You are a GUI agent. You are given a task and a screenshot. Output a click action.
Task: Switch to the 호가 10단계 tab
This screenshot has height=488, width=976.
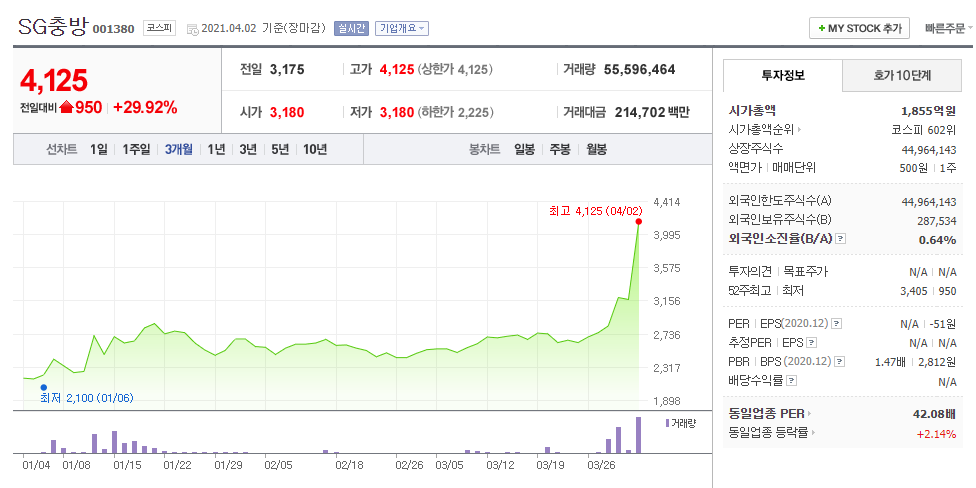[902, 76]
